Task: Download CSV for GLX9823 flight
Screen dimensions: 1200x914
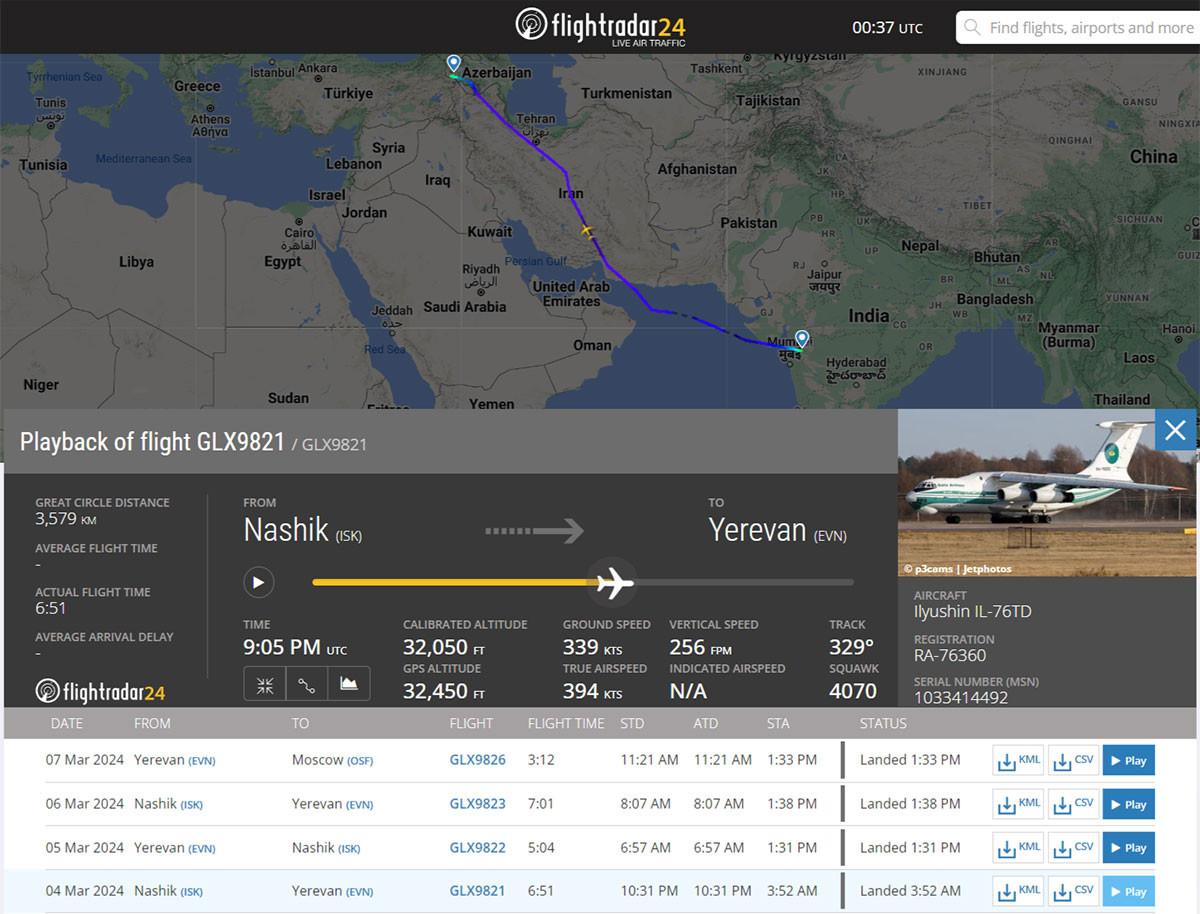Action: coord(1073,804)
